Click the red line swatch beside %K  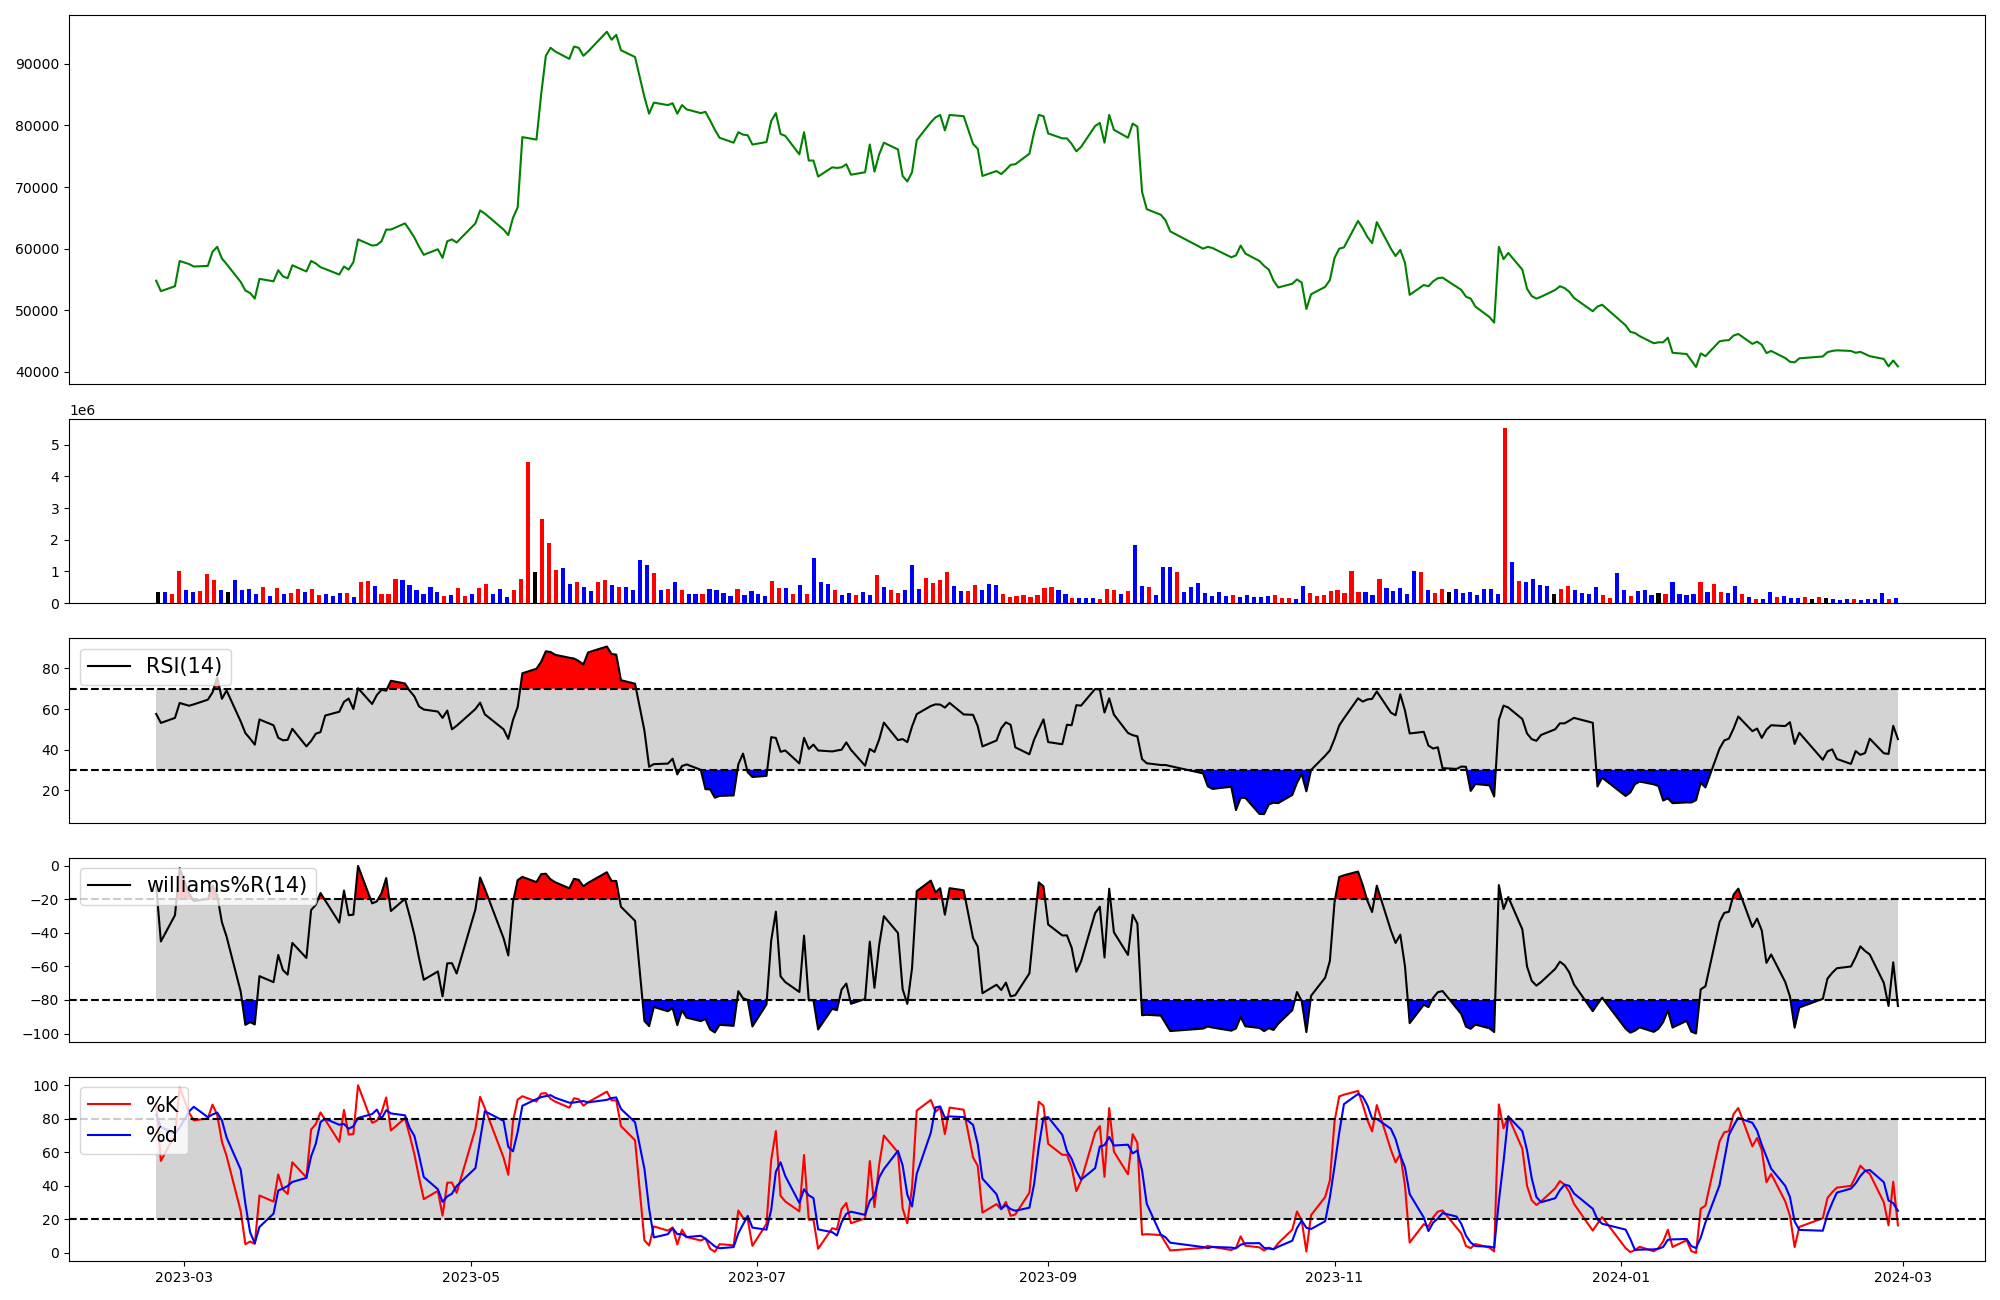(x=110, y=1105)
